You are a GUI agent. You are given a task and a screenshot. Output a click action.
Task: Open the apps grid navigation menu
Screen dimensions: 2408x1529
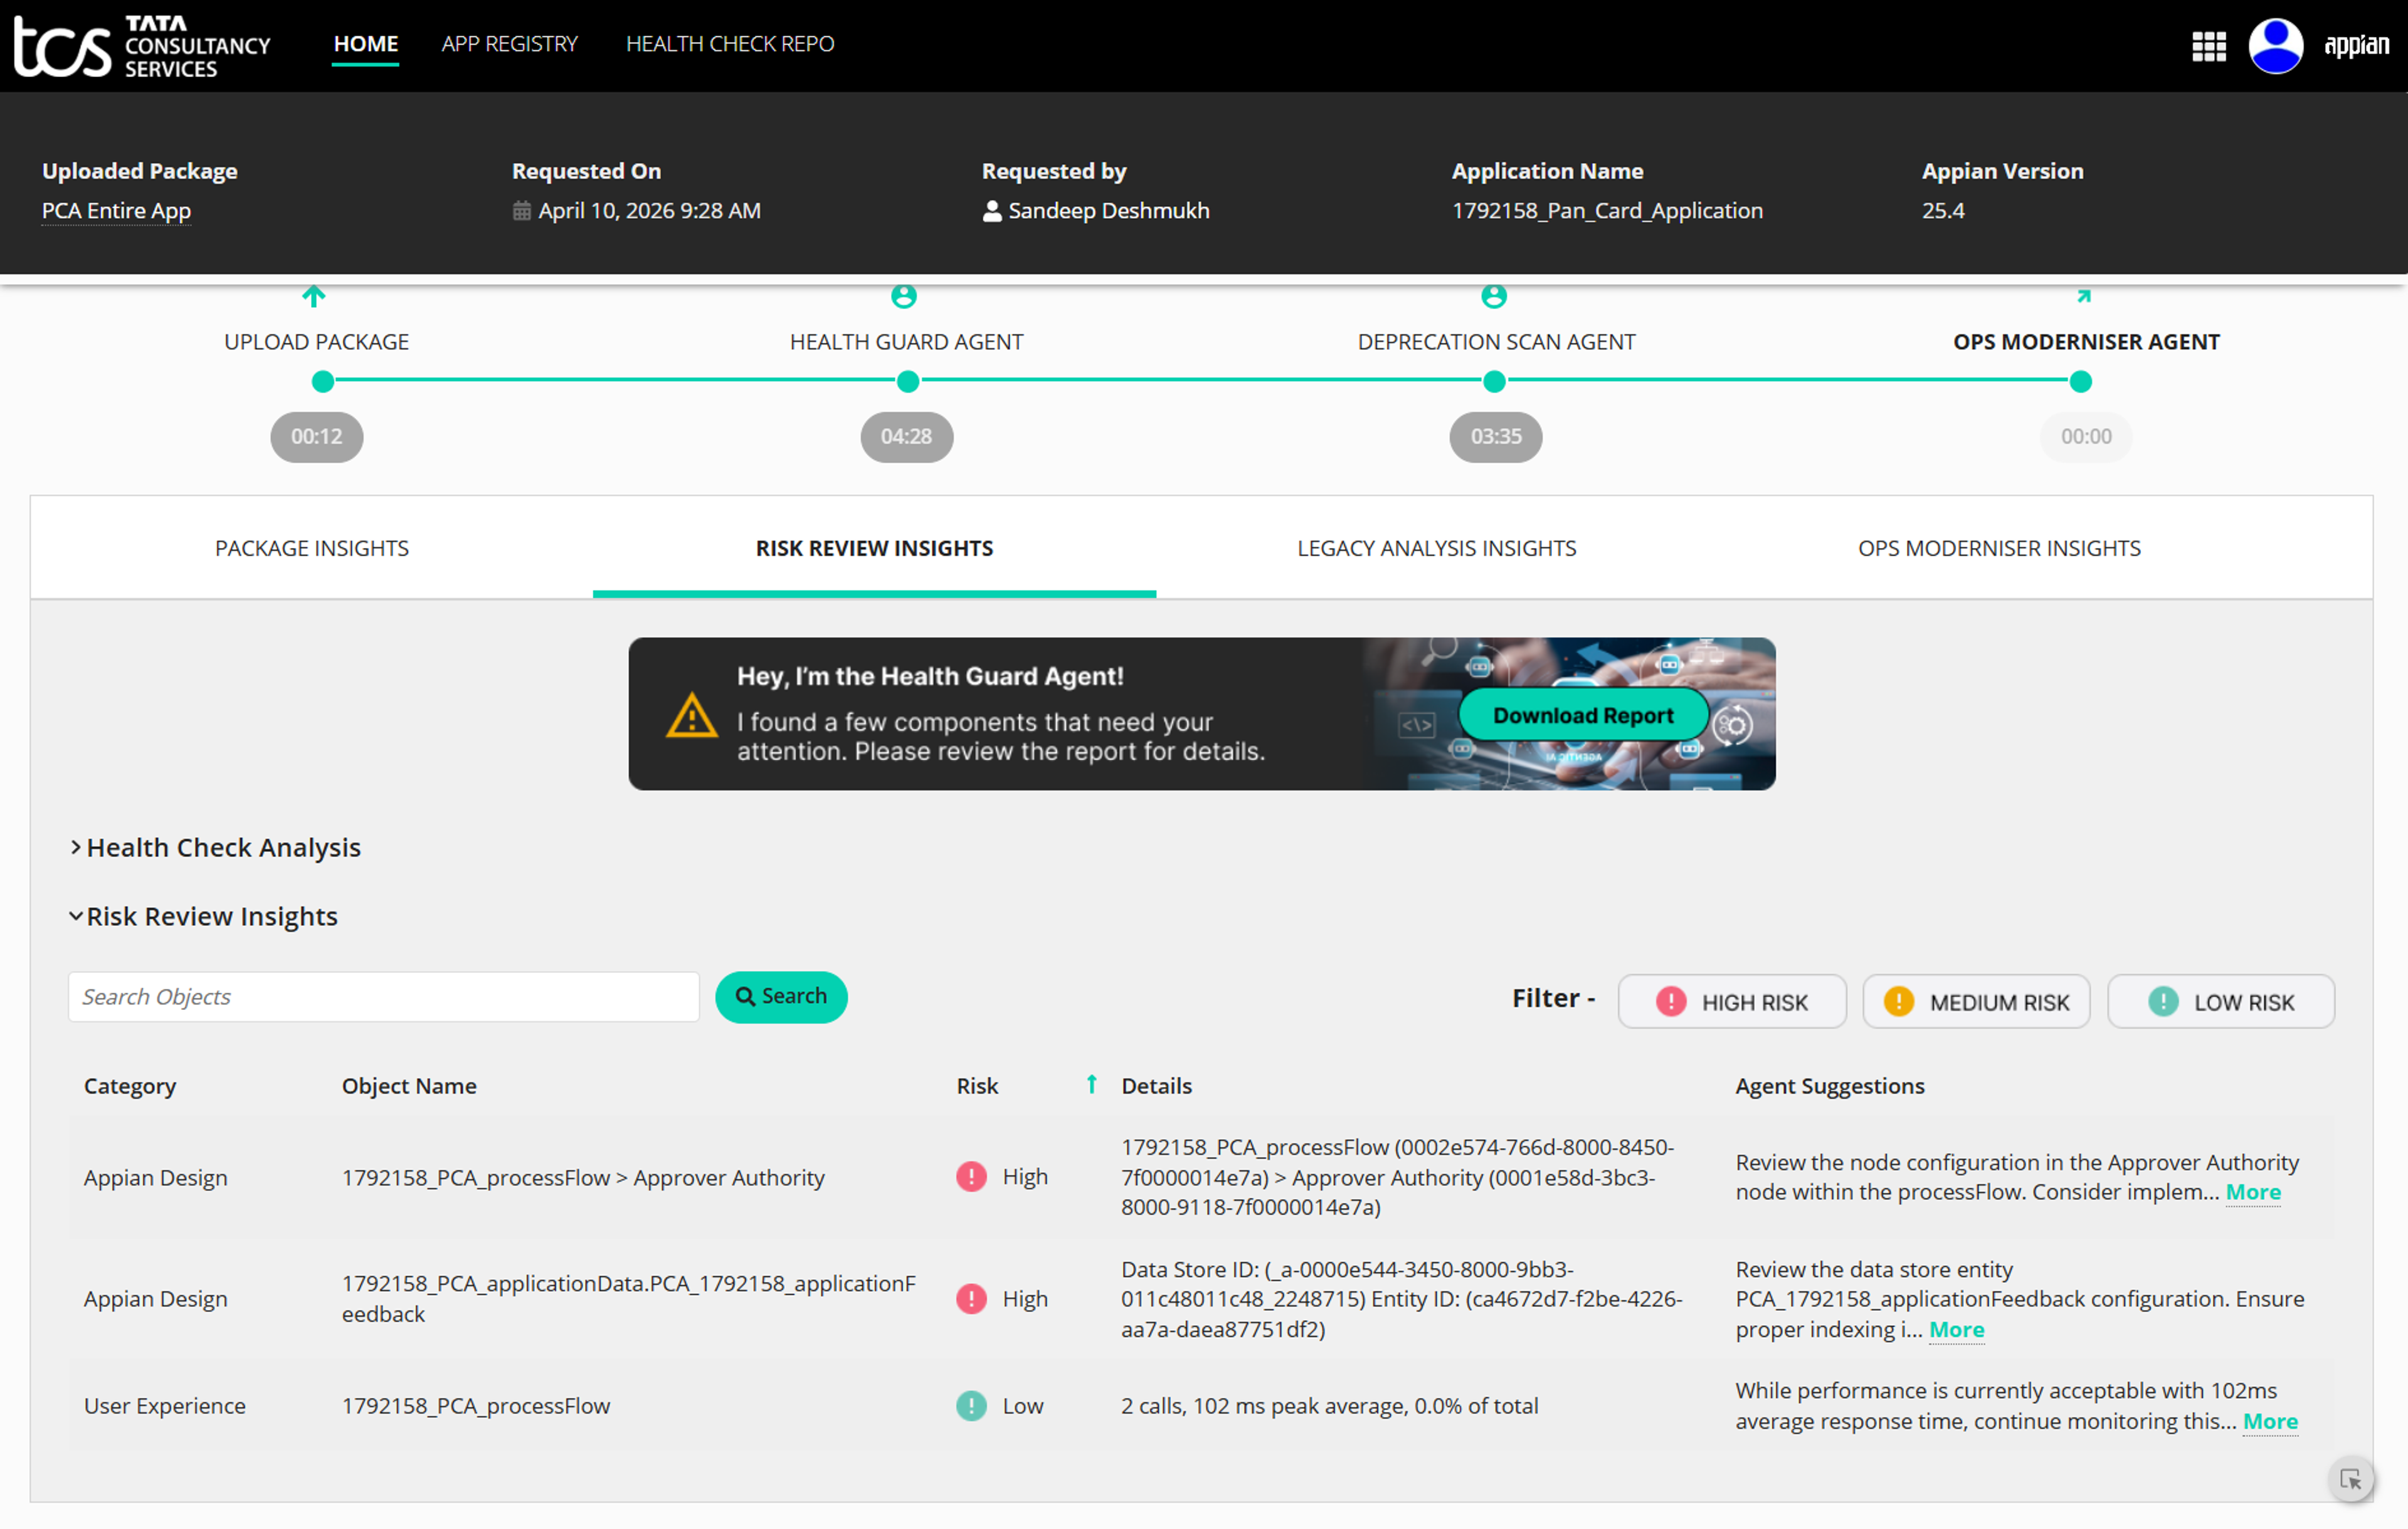(2209, 46)
